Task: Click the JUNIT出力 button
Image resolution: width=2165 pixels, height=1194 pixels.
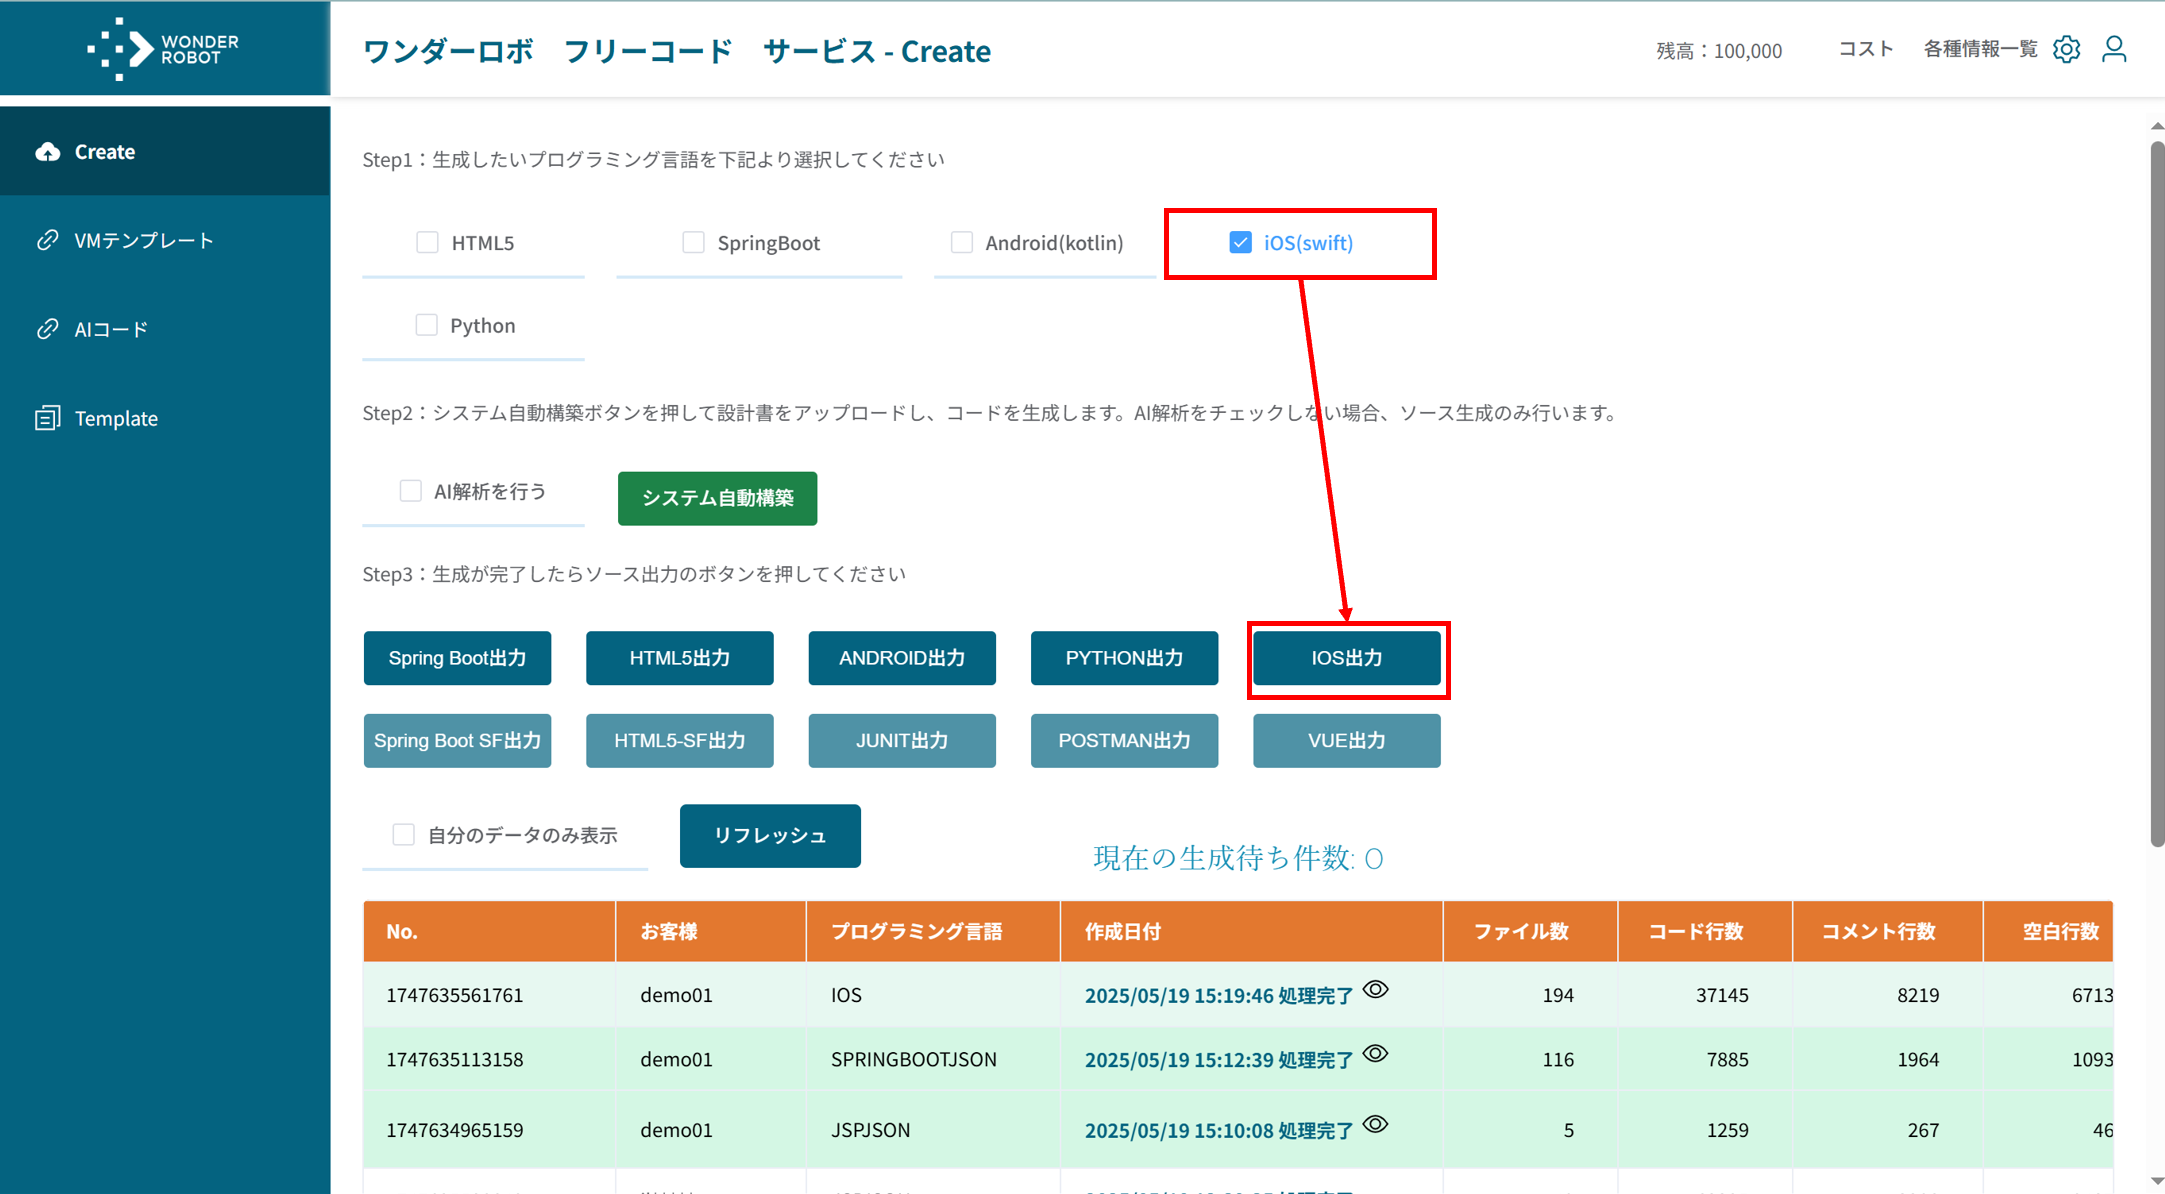Action: pos(902,741)
